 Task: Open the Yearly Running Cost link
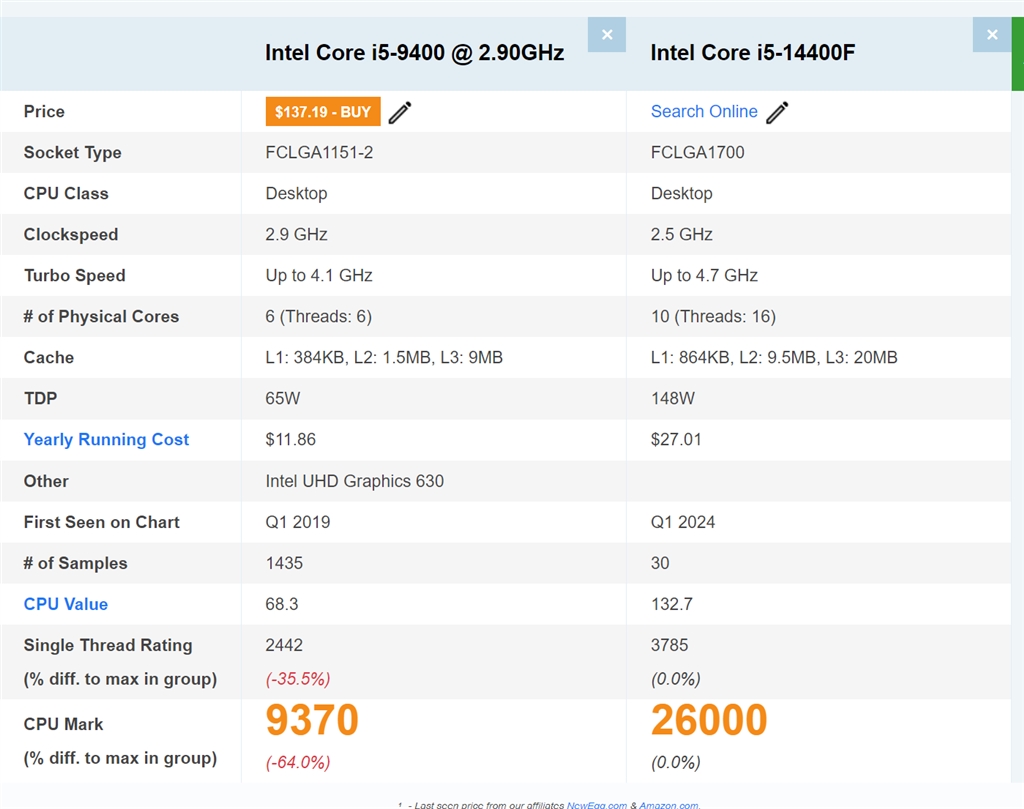pos(106,440)
